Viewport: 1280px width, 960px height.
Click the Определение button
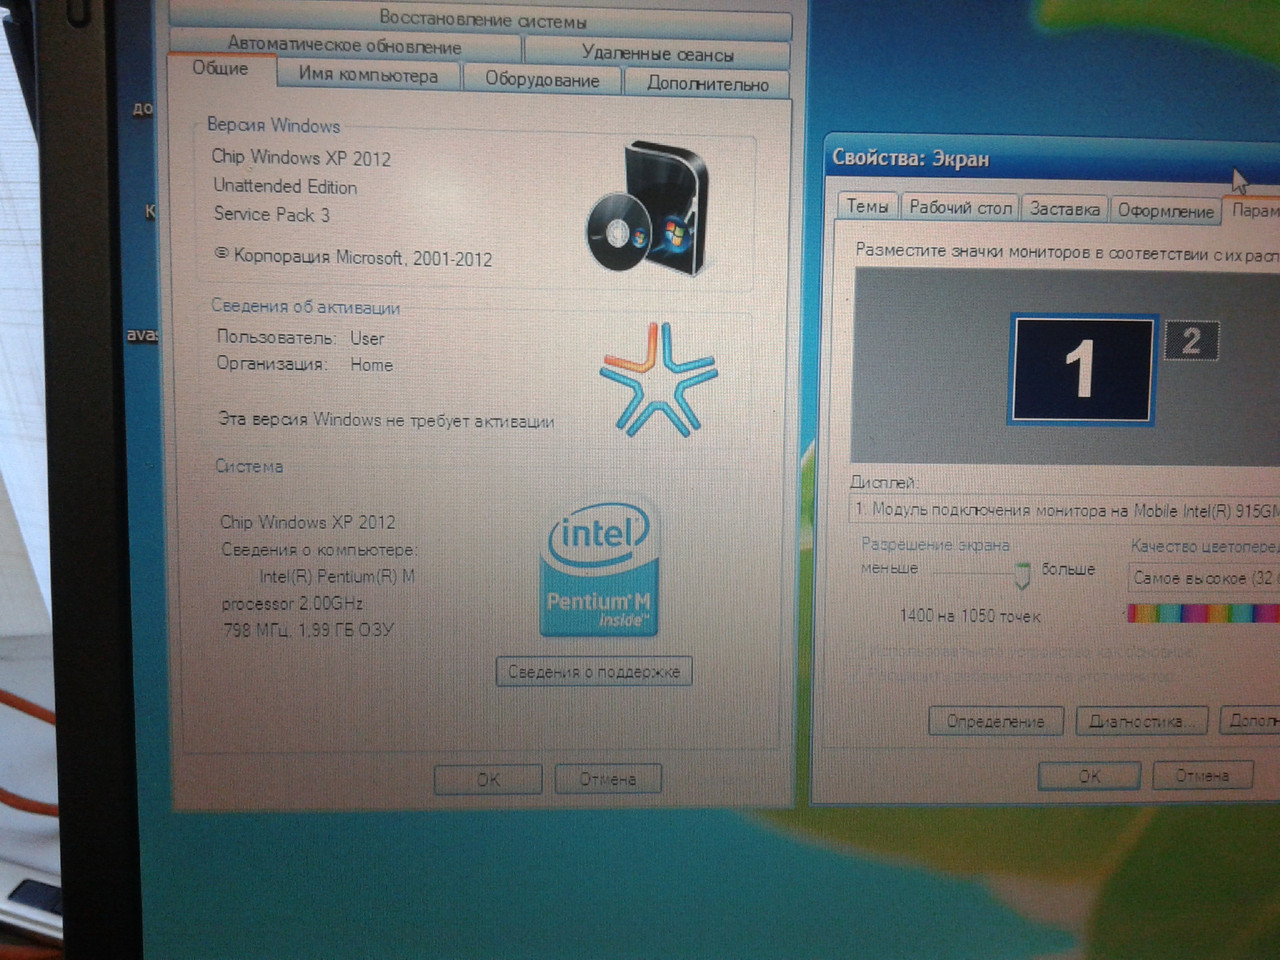point(996,721)
